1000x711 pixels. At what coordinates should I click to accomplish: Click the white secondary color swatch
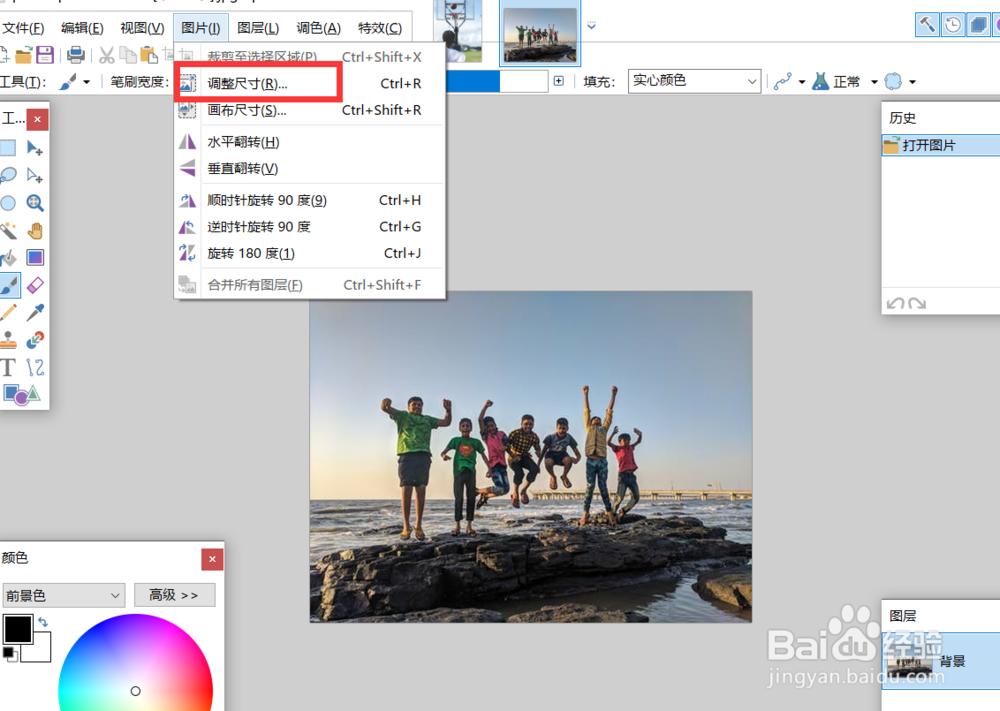click(x=38, y=649)
